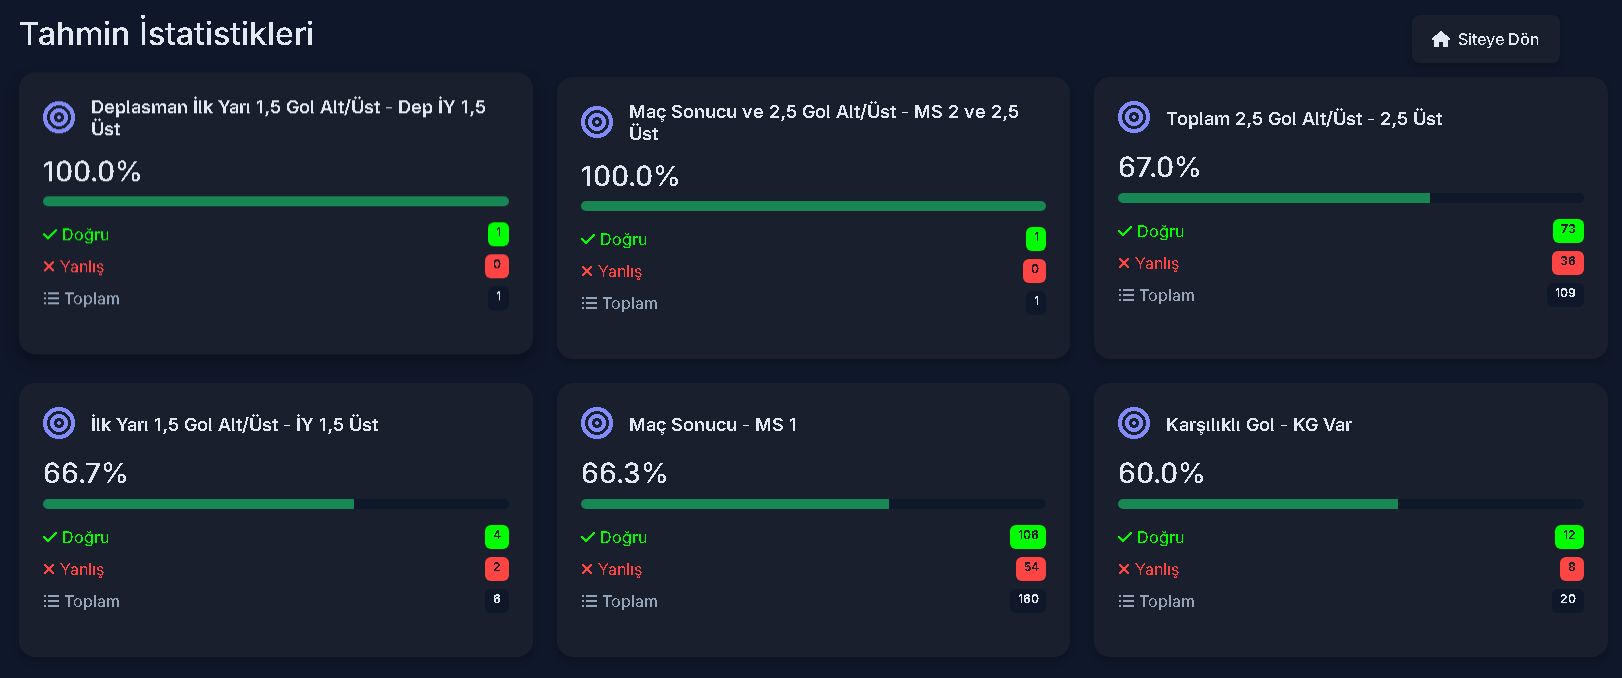Screen dimensions: 1622x678
Task: Click the Tahmin İstatistikleri heading
Action: tap(167, 33)
